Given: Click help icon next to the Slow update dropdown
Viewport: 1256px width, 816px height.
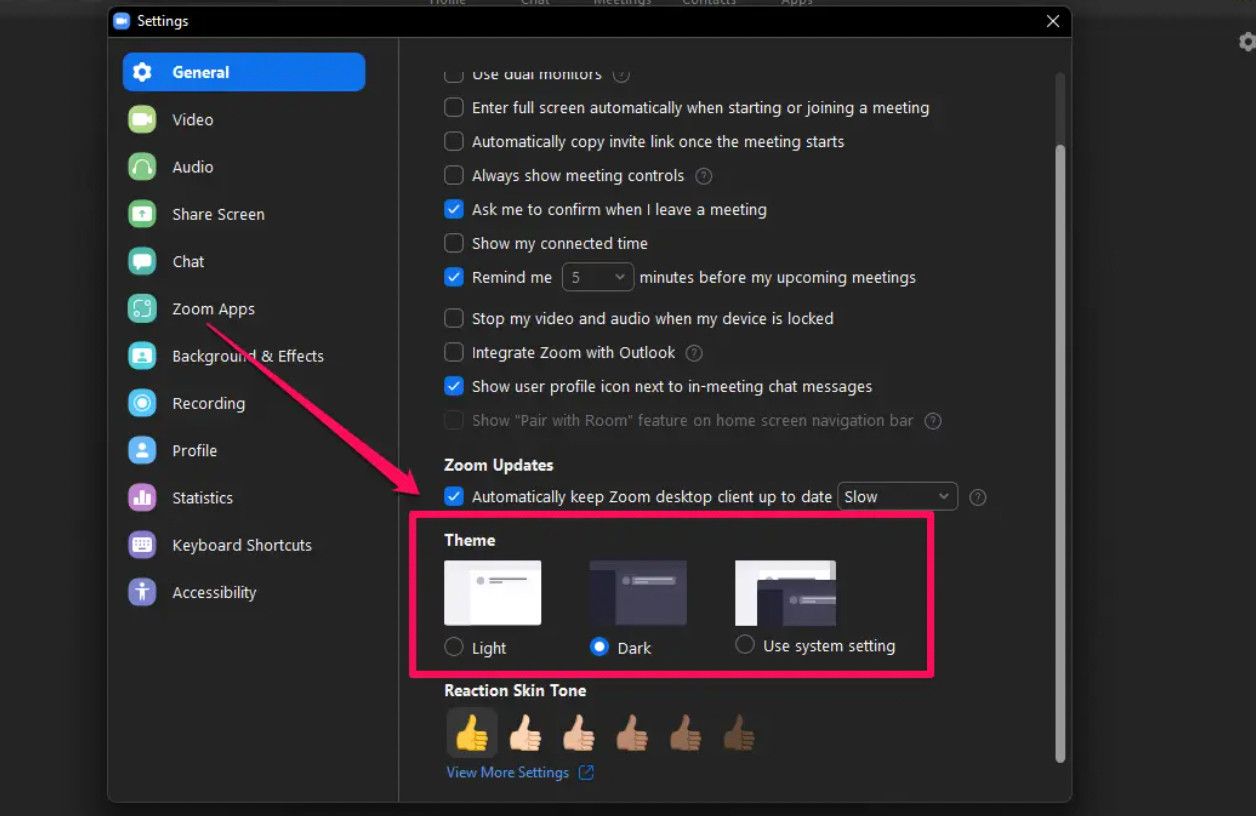Looking at the screenshot, I should (x=978, y=497).
